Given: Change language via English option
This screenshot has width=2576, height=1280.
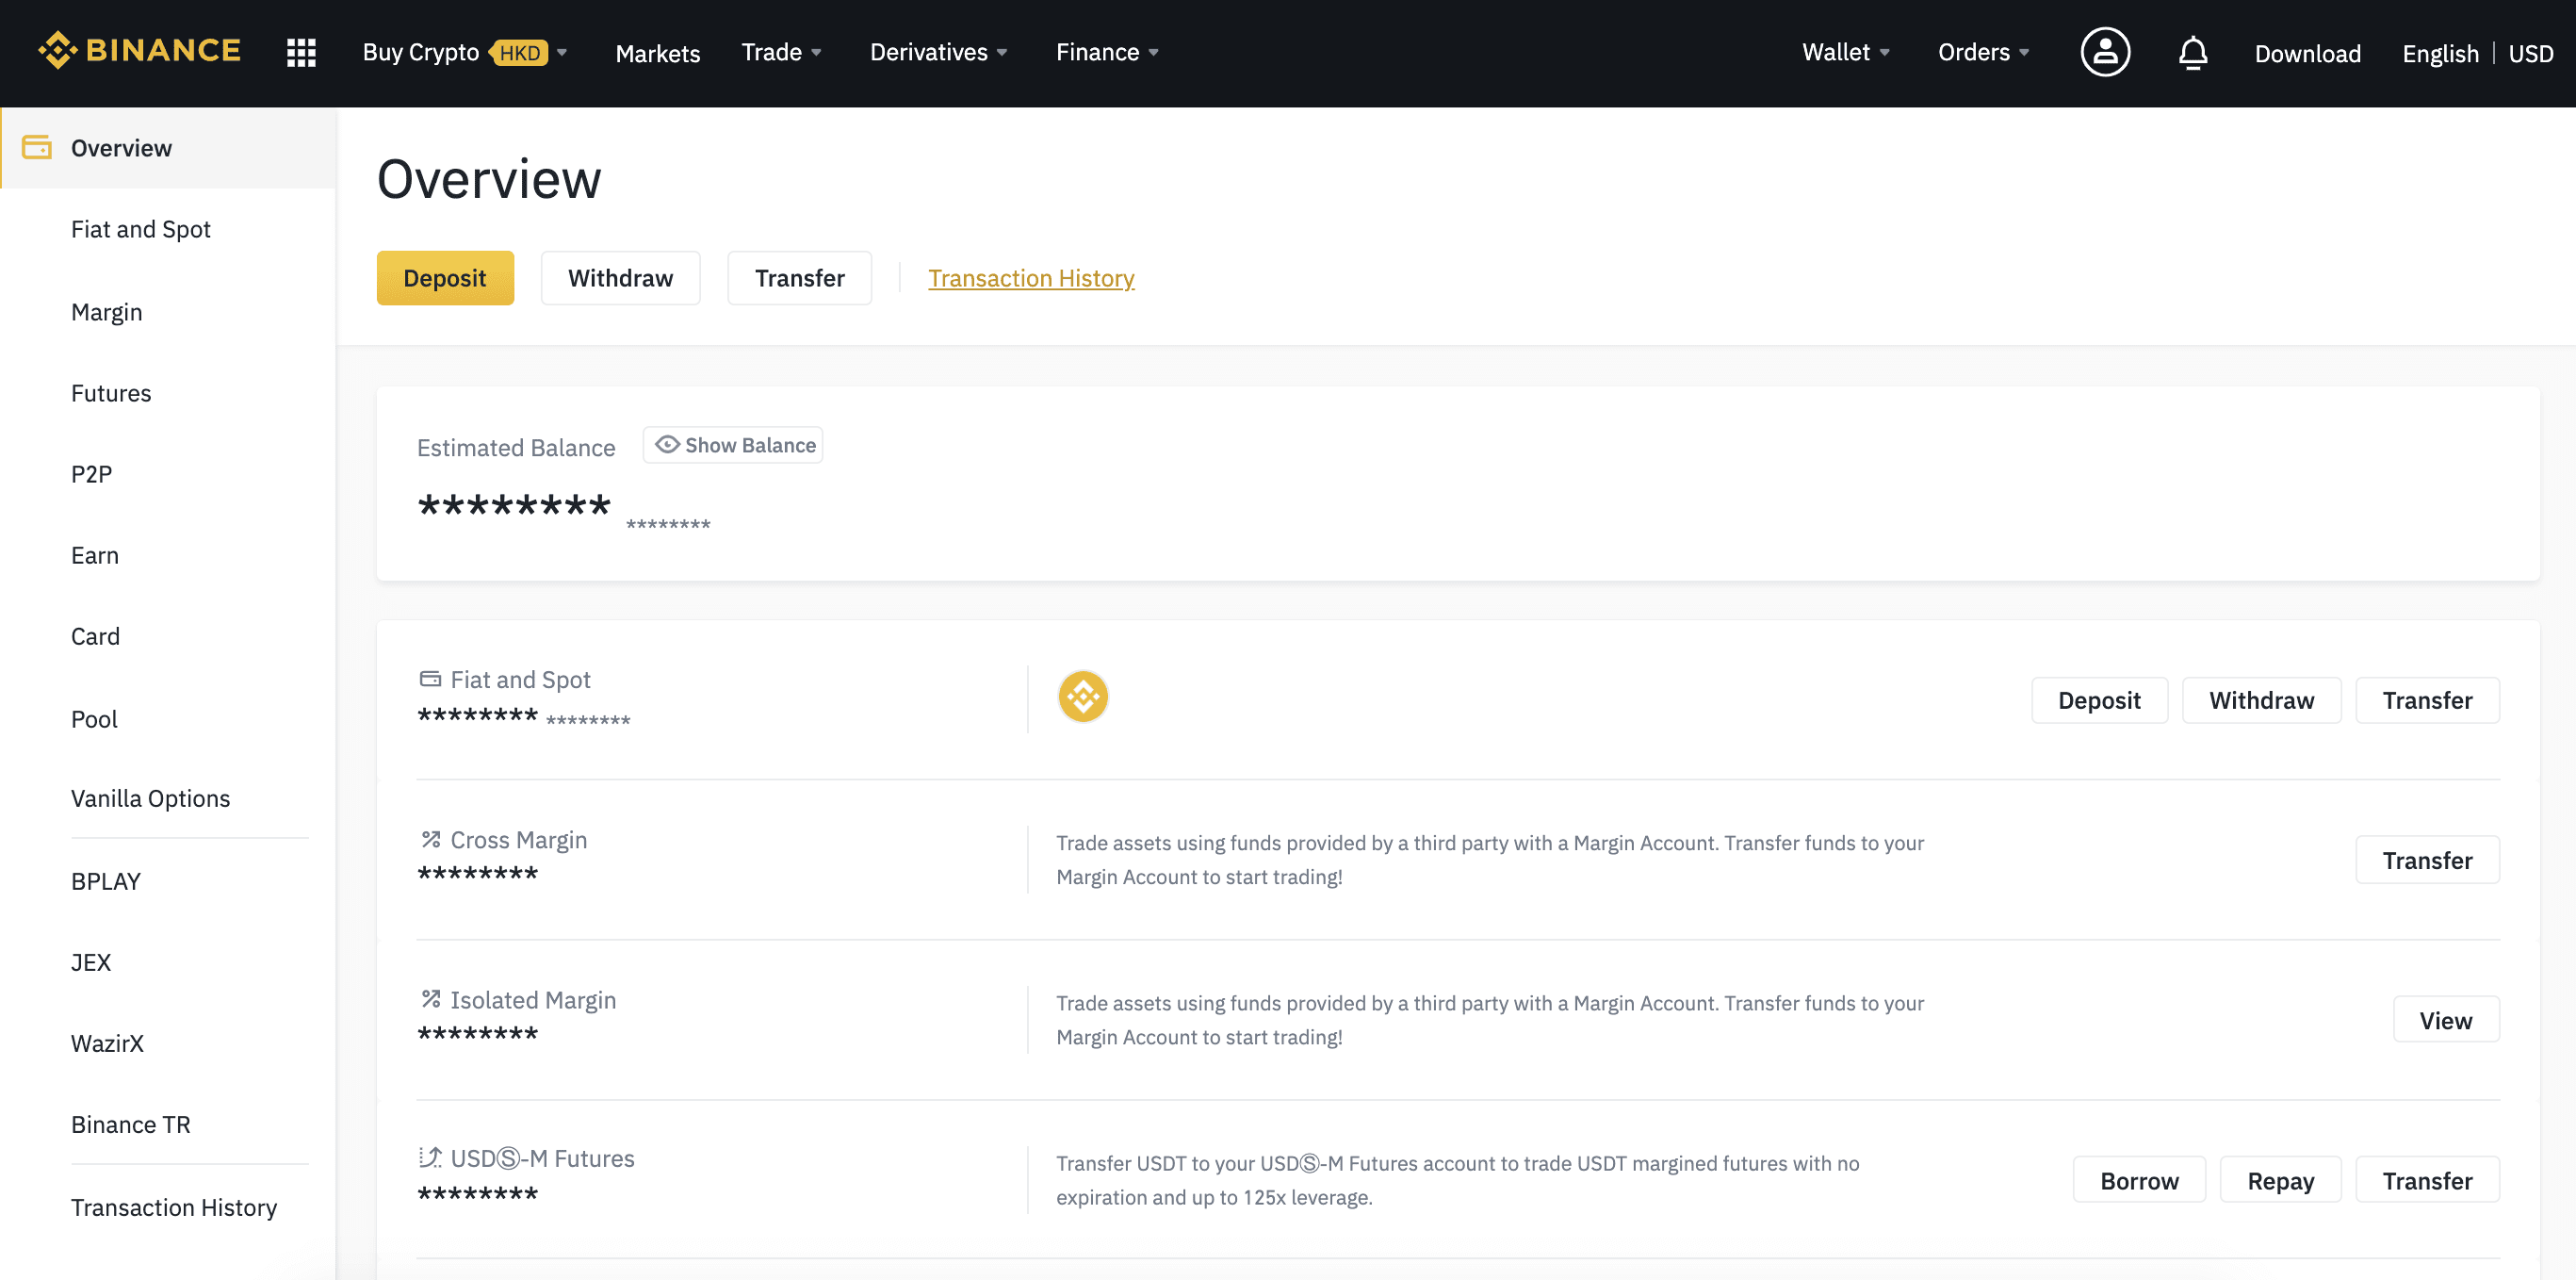Looking at the screenshot, I should click(2440, 53).
